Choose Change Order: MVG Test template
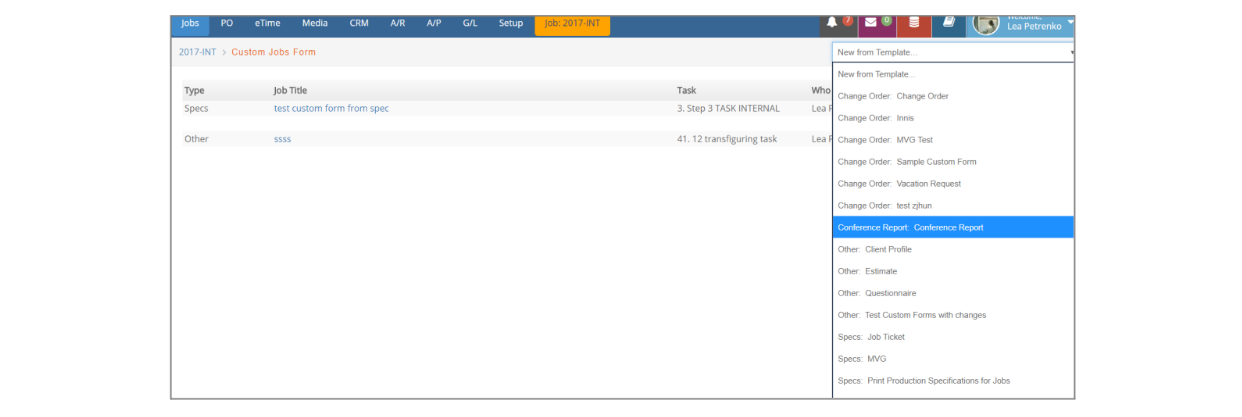Viewport: 1242px width, 417px height. [x=954, y=140]
